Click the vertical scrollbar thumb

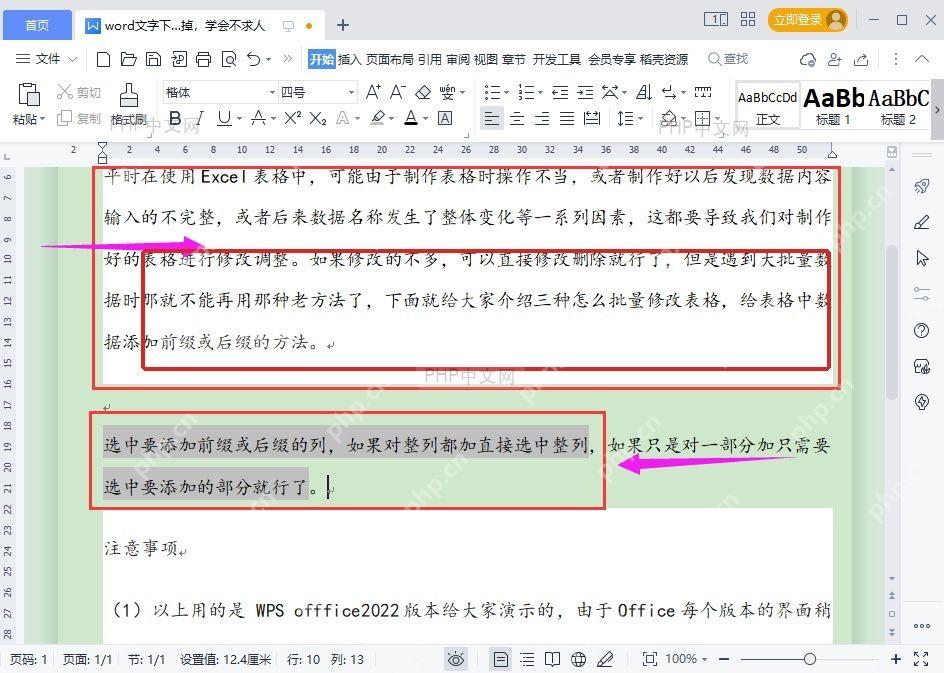(x=892, y=322)
